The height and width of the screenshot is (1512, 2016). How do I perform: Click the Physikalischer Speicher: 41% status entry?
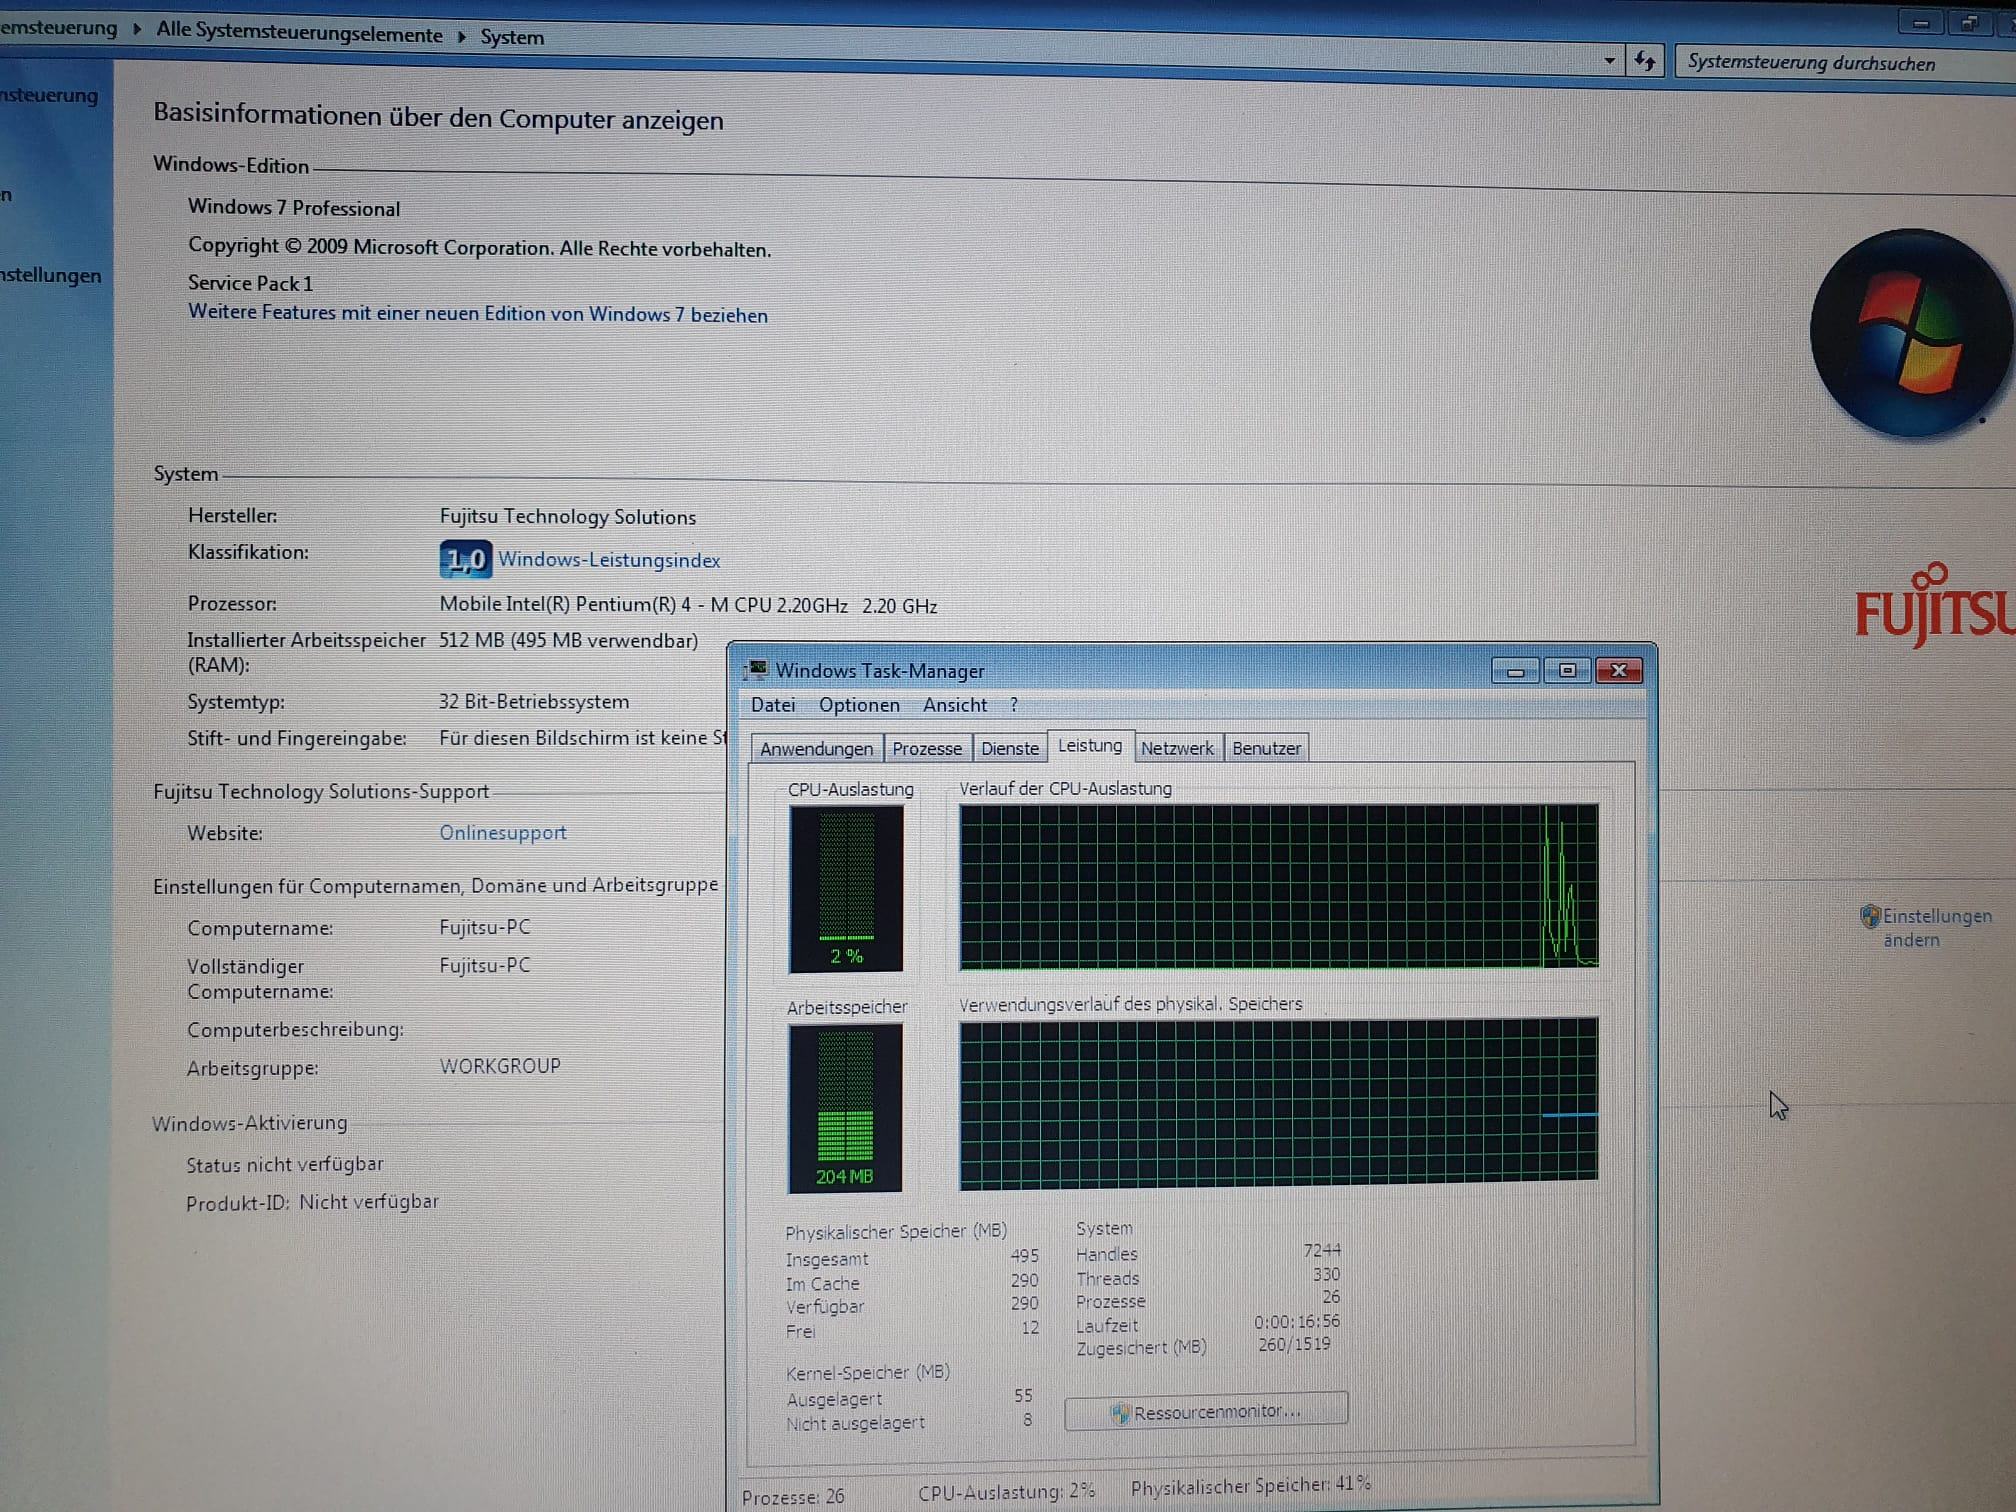pyautogui.click(x=1251, y=1487)
